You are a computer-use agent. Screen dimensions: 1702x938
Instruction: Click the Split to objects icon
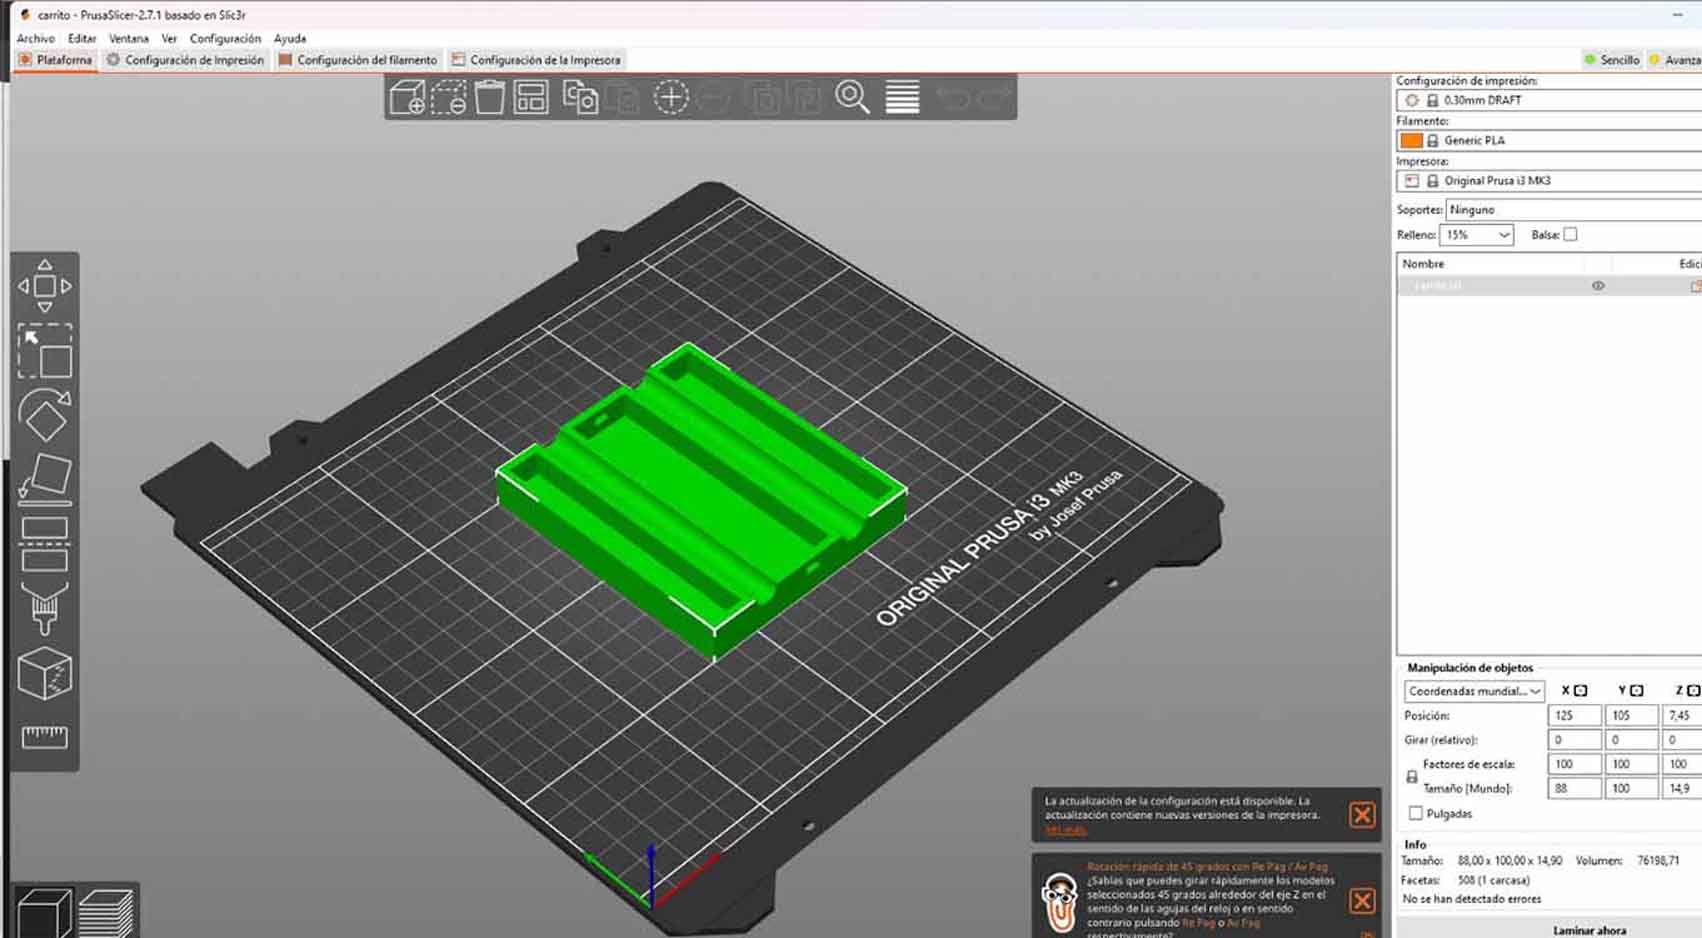pyautogui.click(x=765, y=98)
